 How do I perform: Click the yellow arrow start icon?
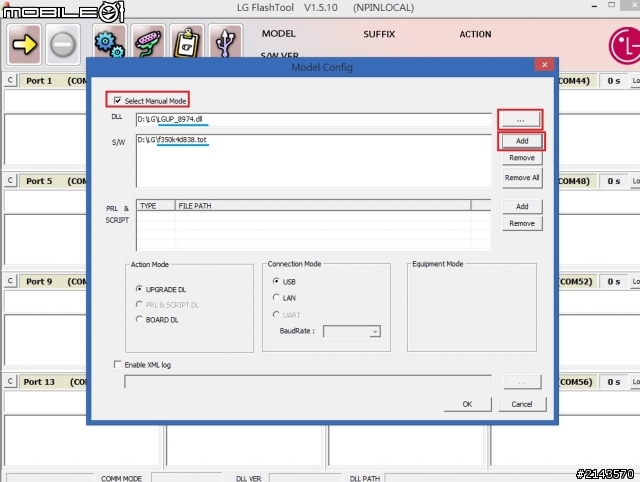click(x=24, y=44)
